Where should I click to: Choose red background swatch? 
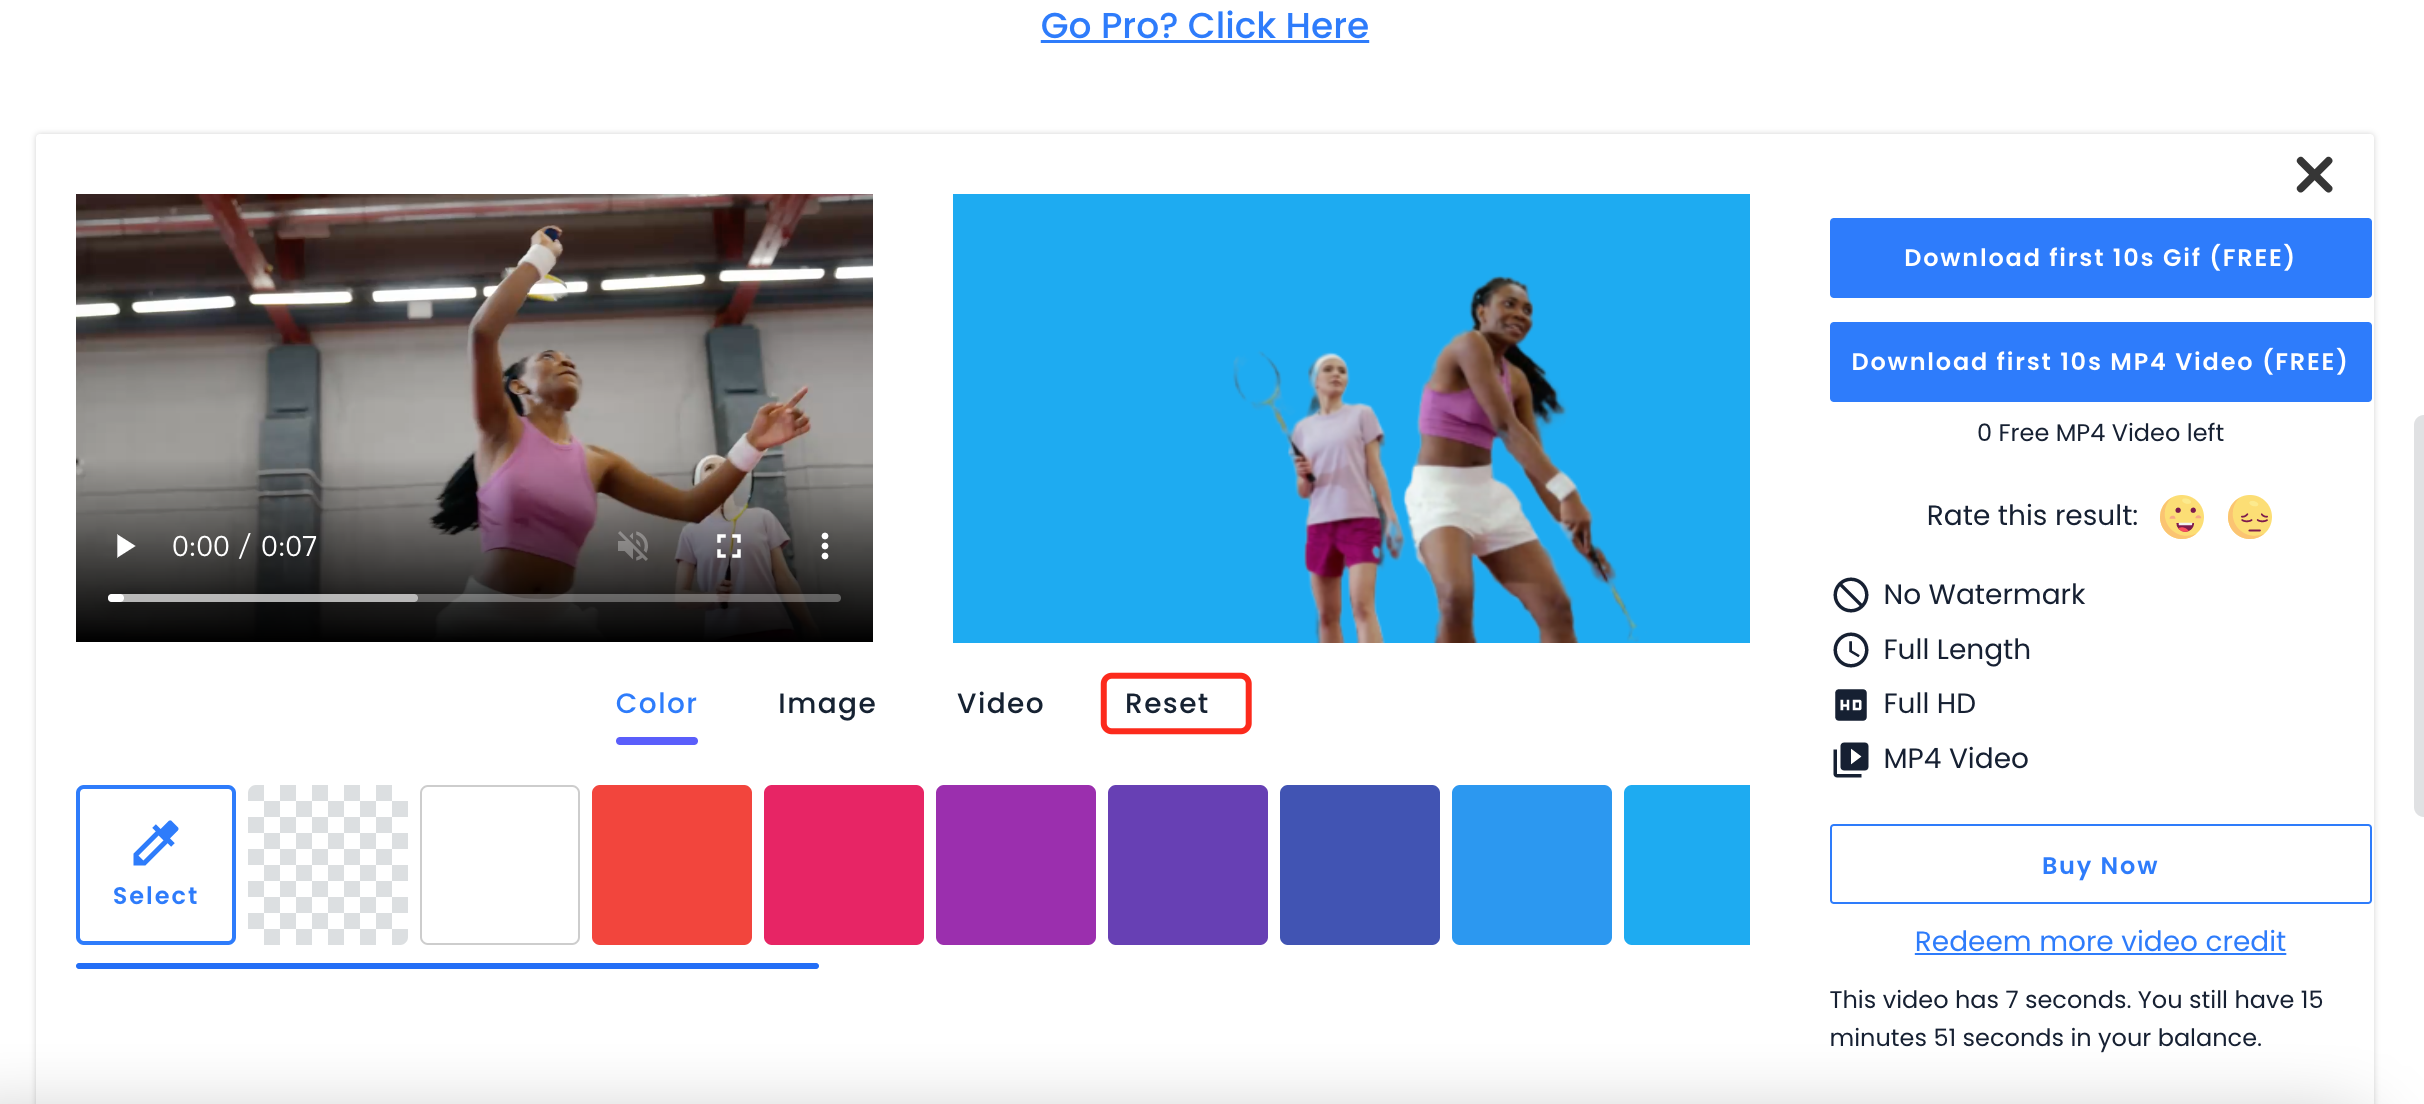tap(672, 865)
